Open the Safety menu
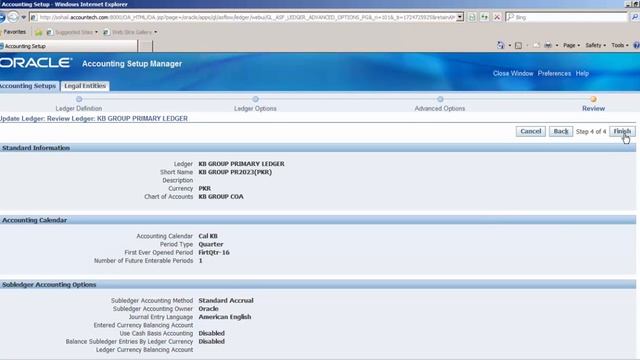Screen dimensions: 640x360 pos(596,45)
